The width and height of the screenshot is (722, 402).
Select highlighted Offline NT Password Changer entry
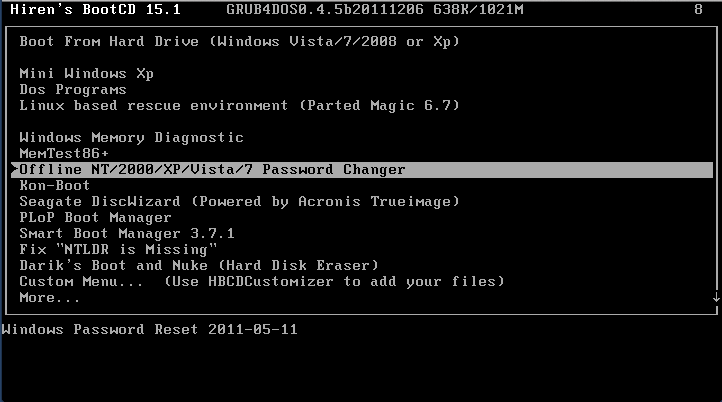coord(361,169)
